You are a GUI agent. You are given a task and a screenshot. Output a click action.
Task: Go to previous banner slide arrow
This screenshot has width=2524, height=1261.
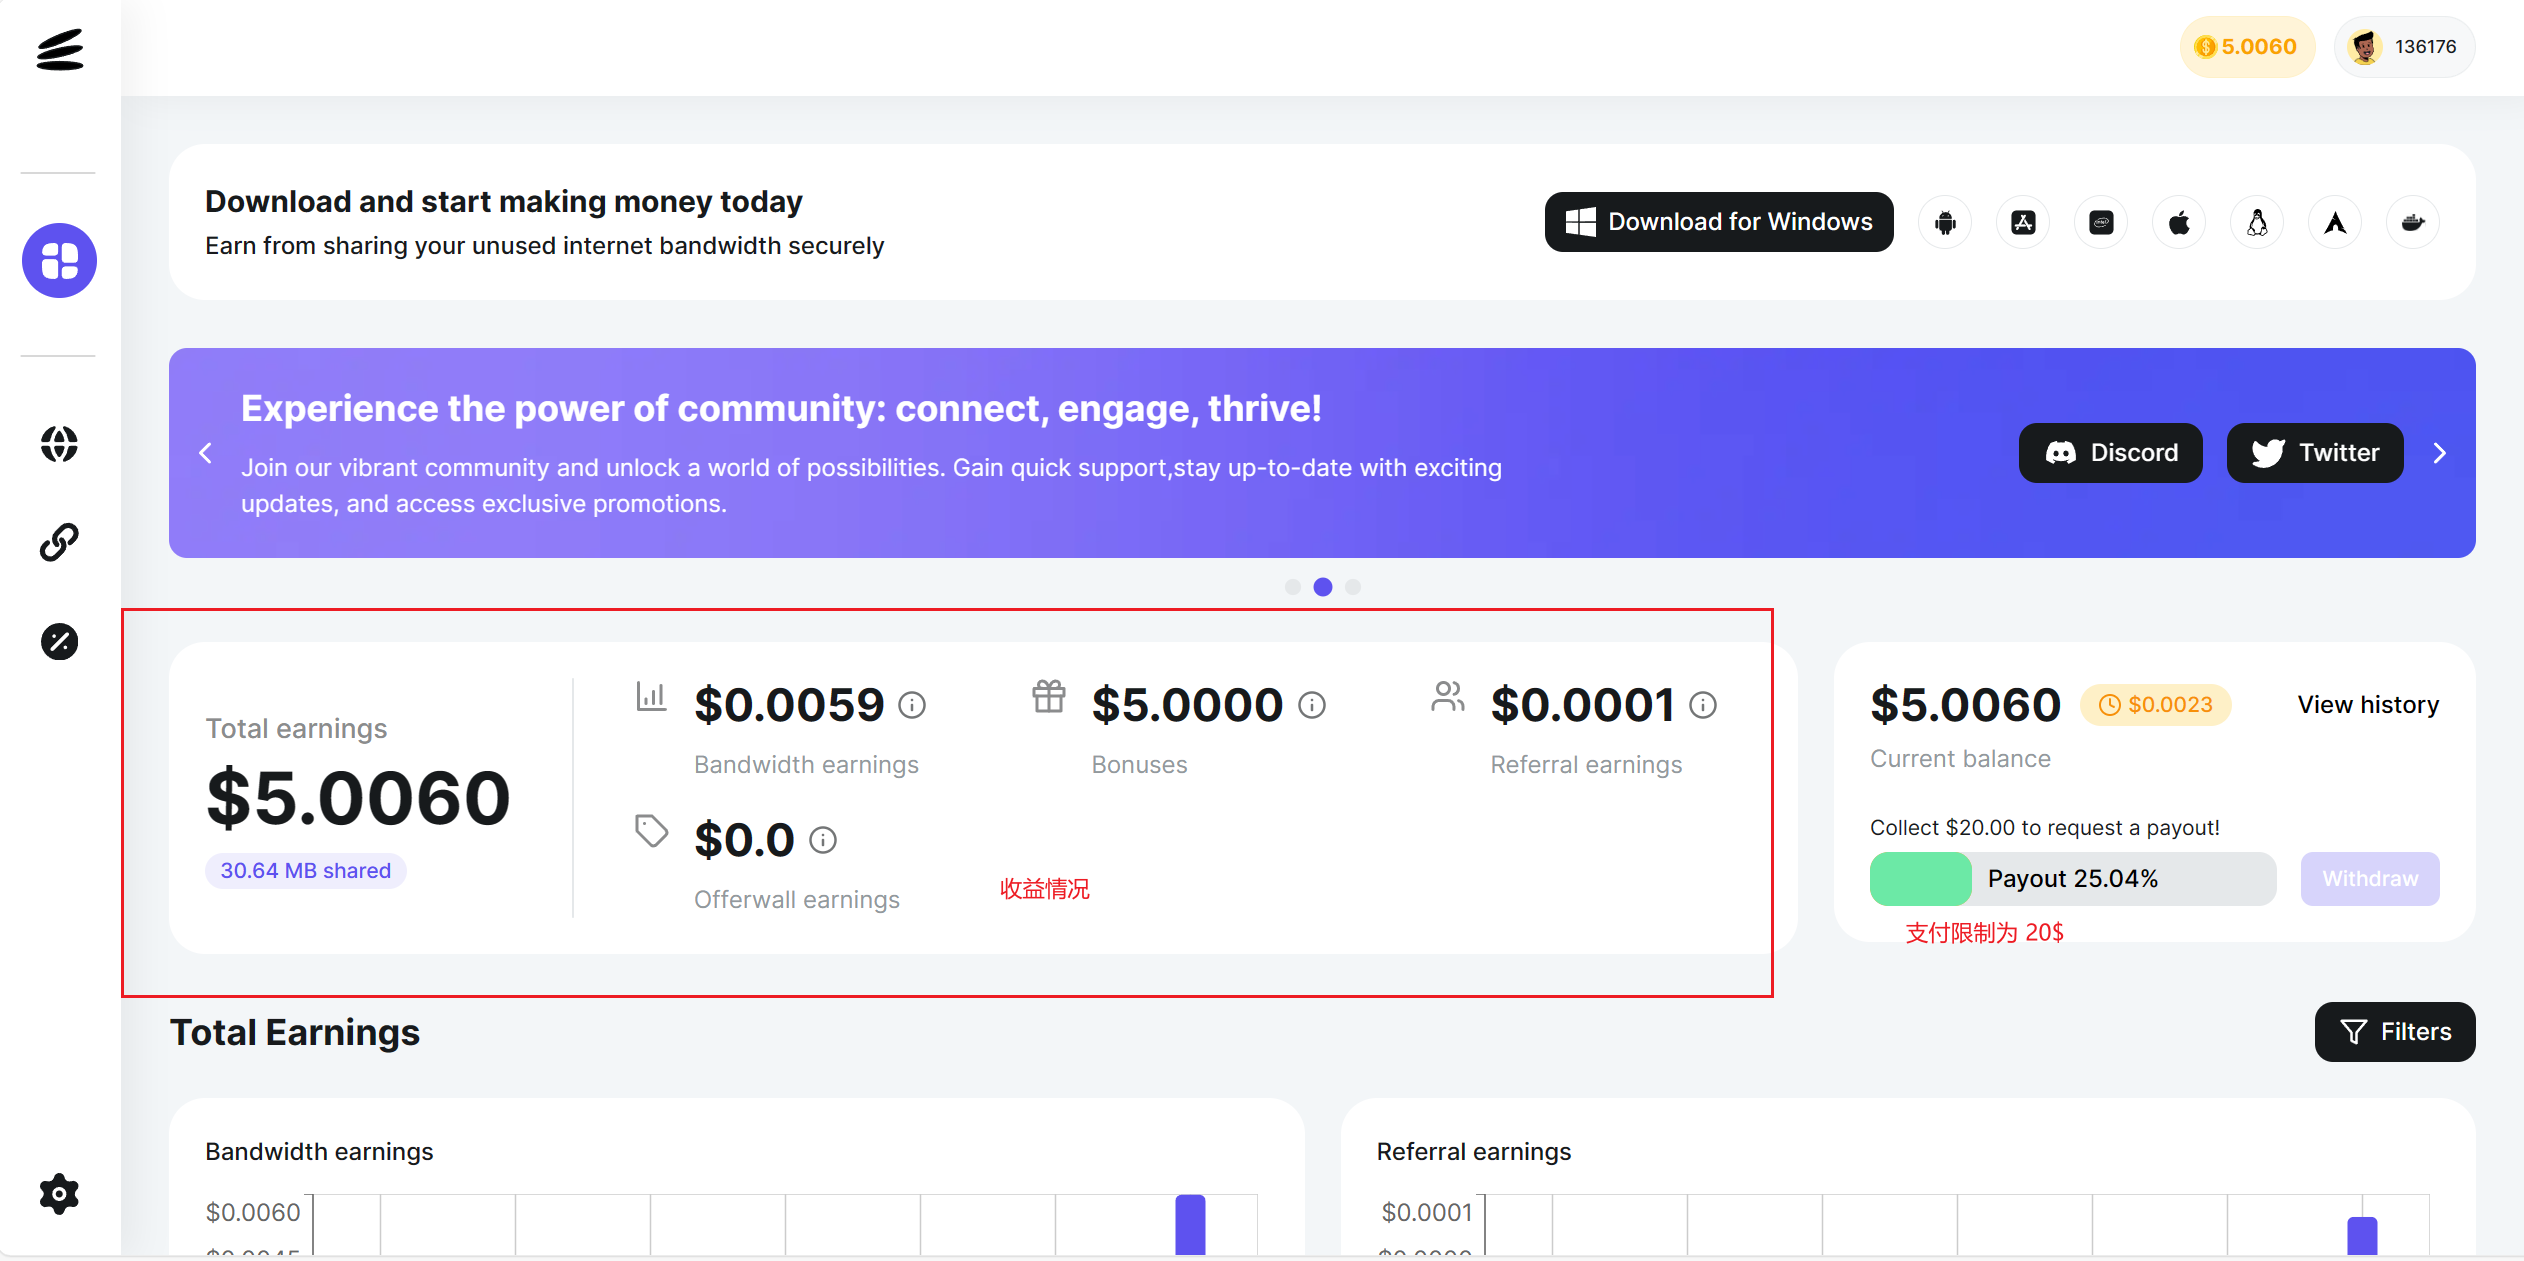pyautogui.click(x=206, y=453)
